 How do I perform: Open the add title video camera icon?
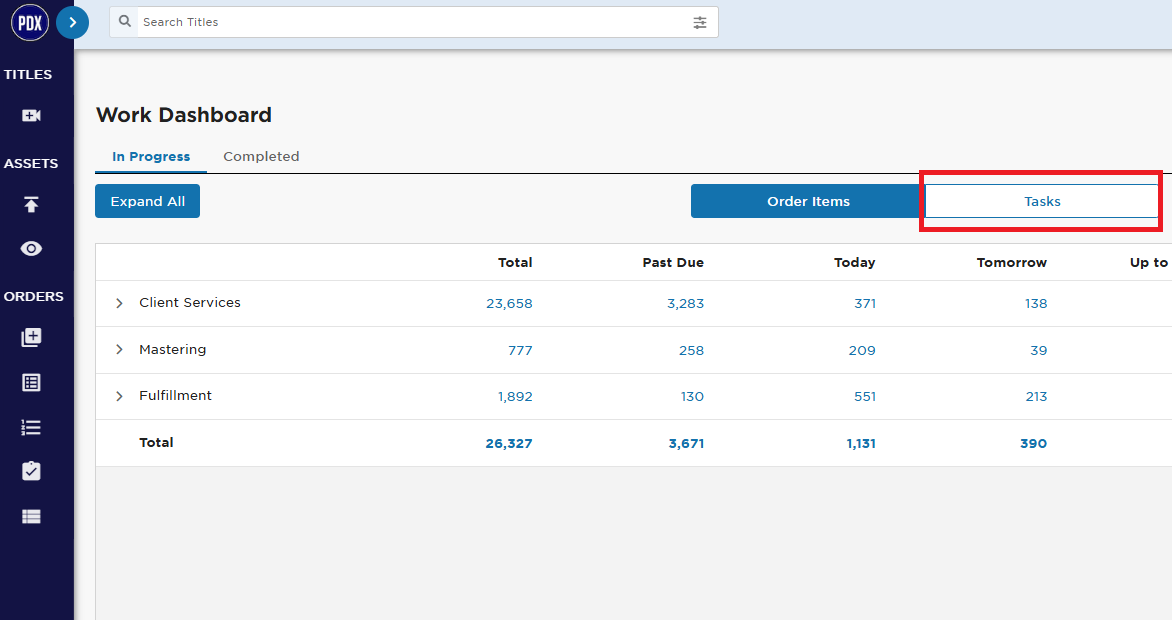pos(31,115)
